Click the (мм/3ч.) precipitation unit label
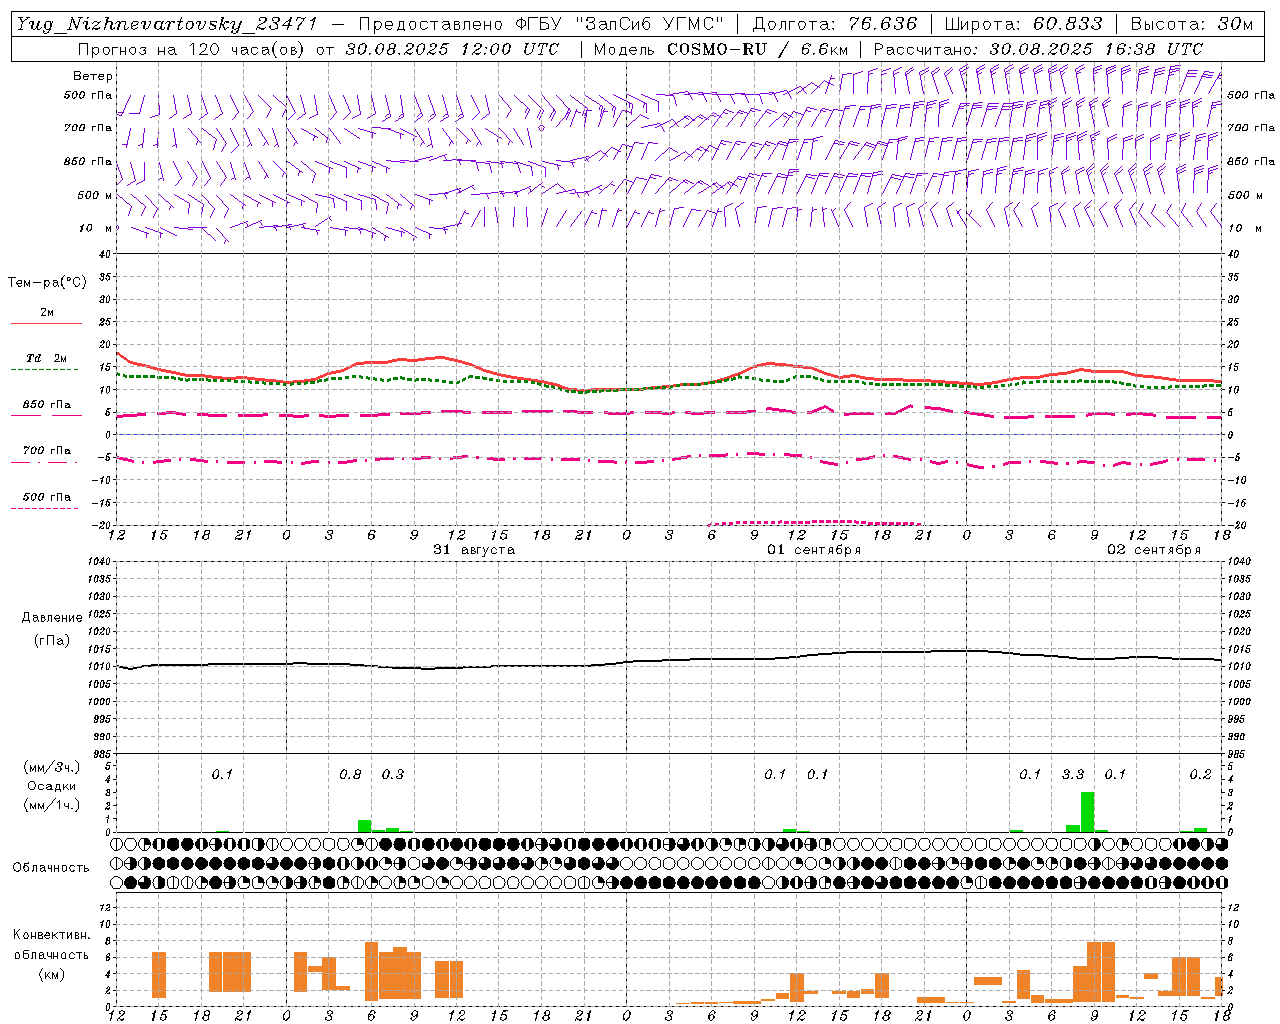 click(52, 767)
